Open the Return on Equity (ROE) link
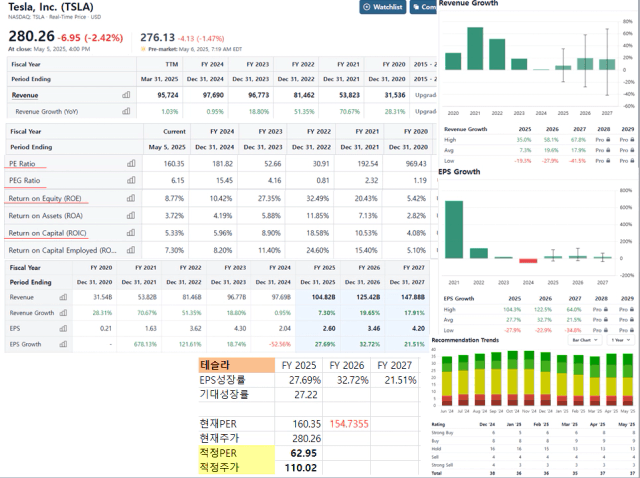 (x=45, y=198)
